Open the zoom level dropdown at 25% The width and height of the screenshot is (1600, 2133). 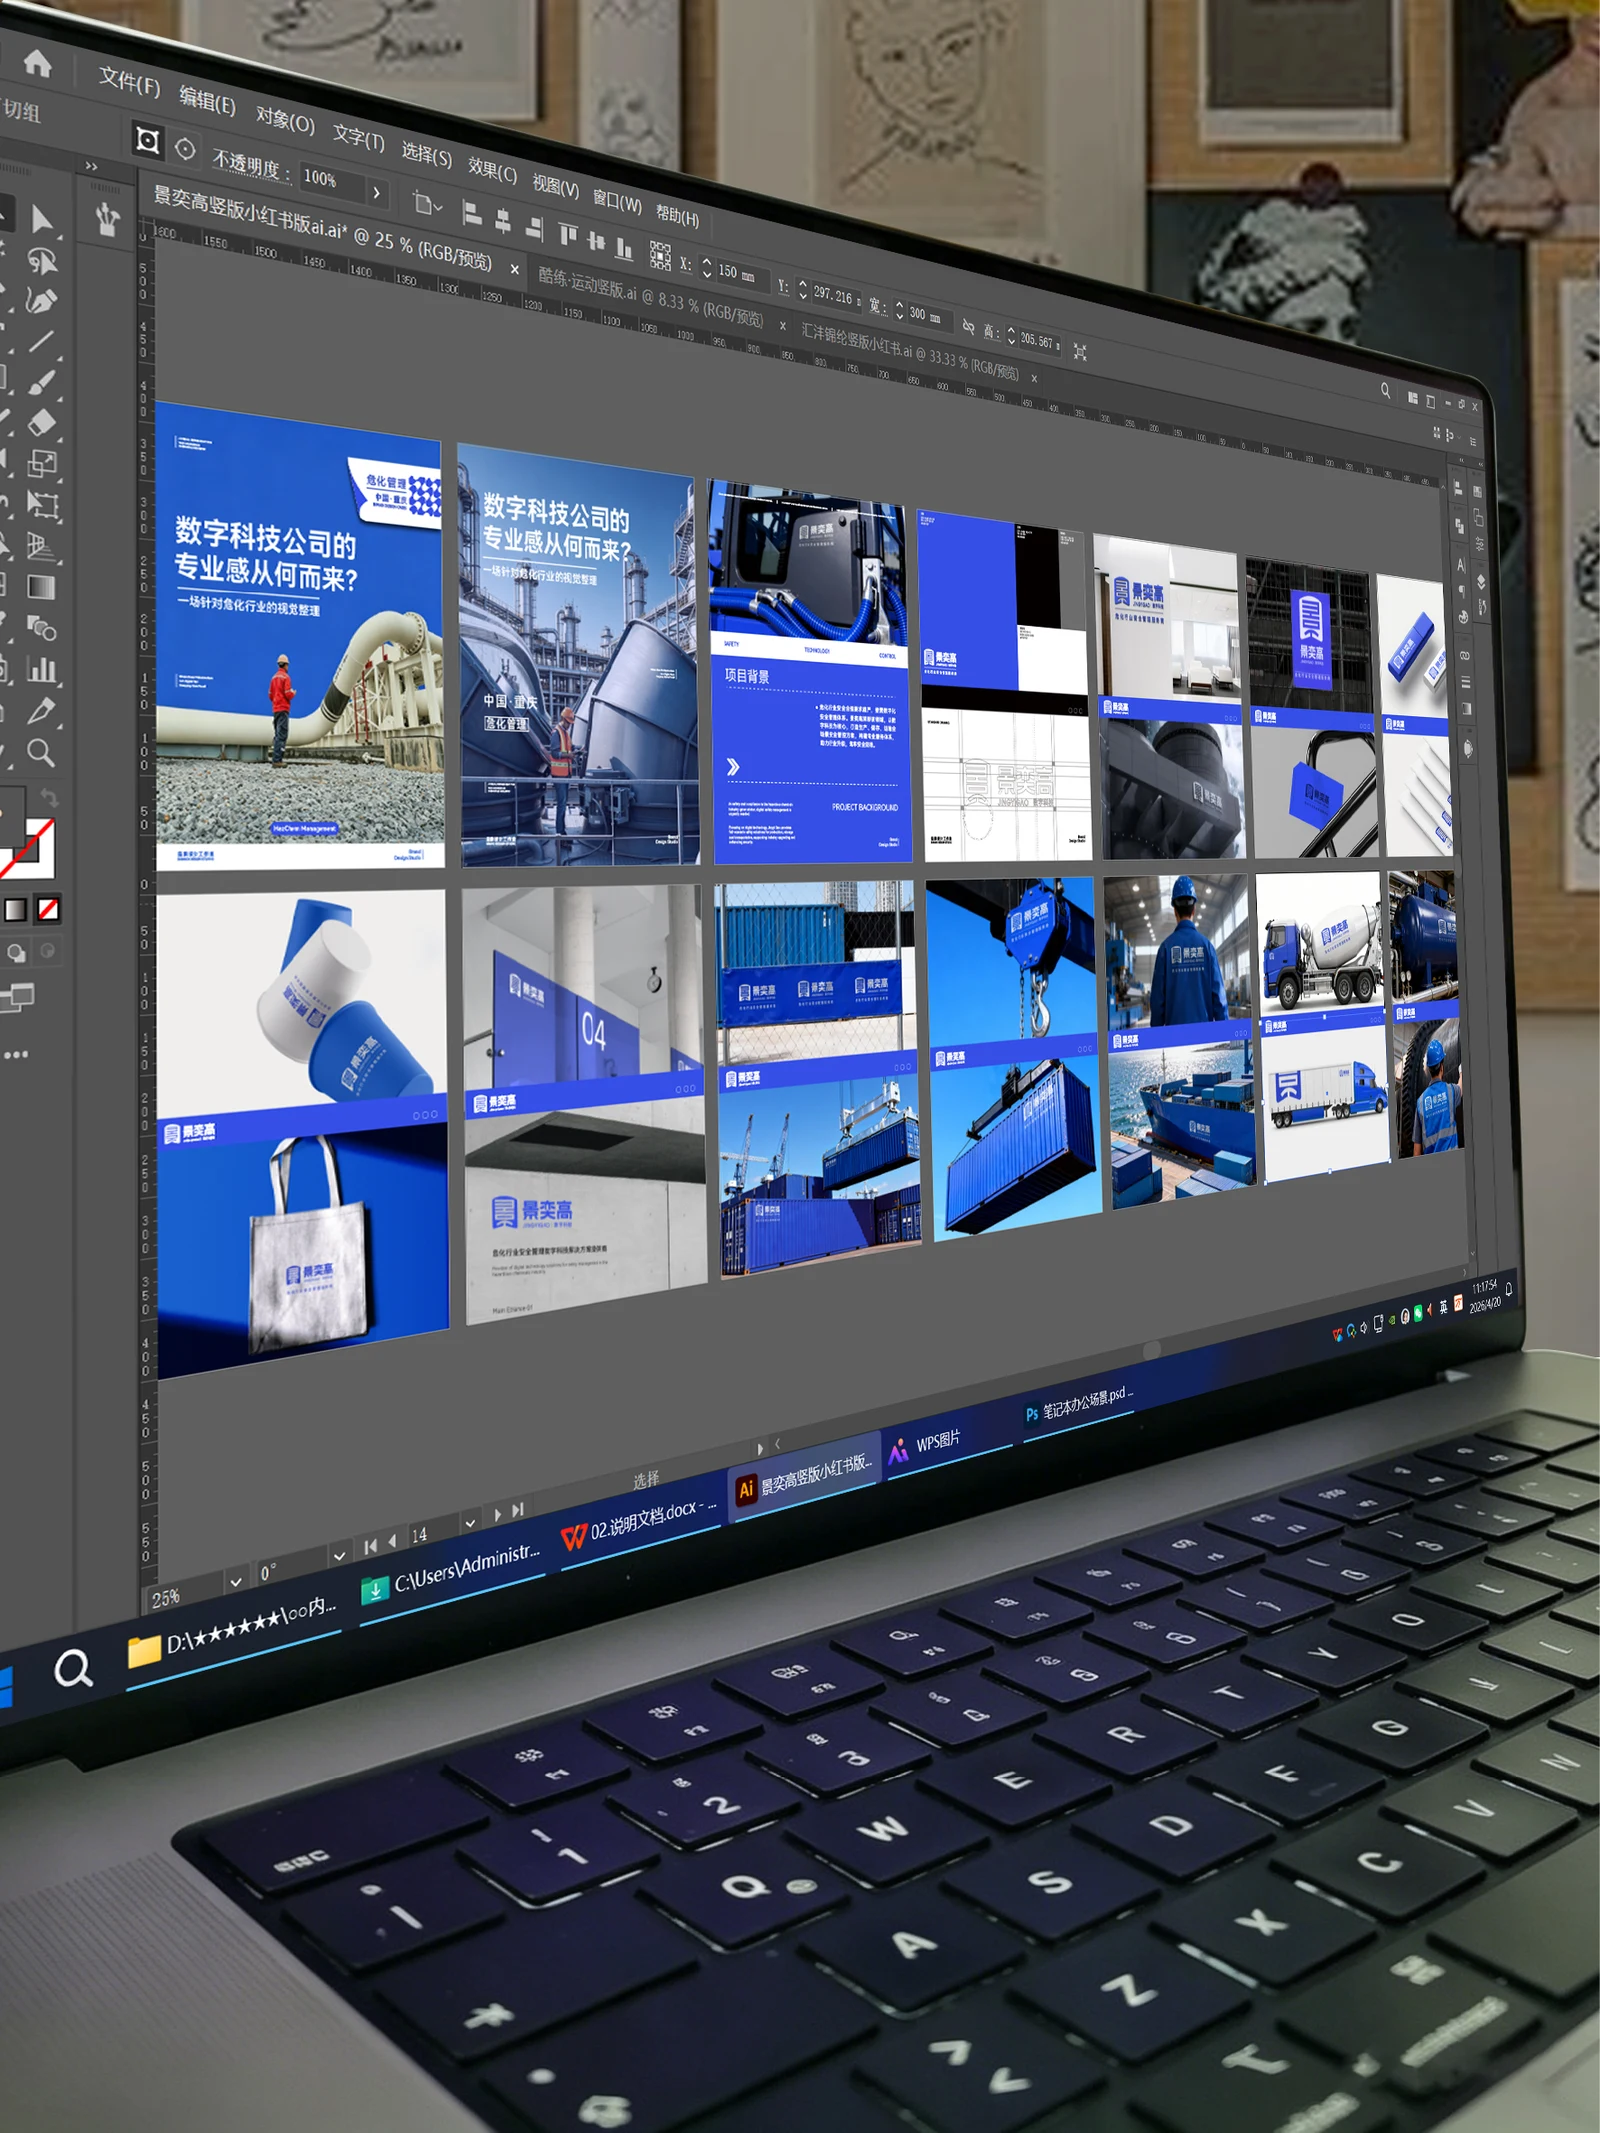point(236,1582)
